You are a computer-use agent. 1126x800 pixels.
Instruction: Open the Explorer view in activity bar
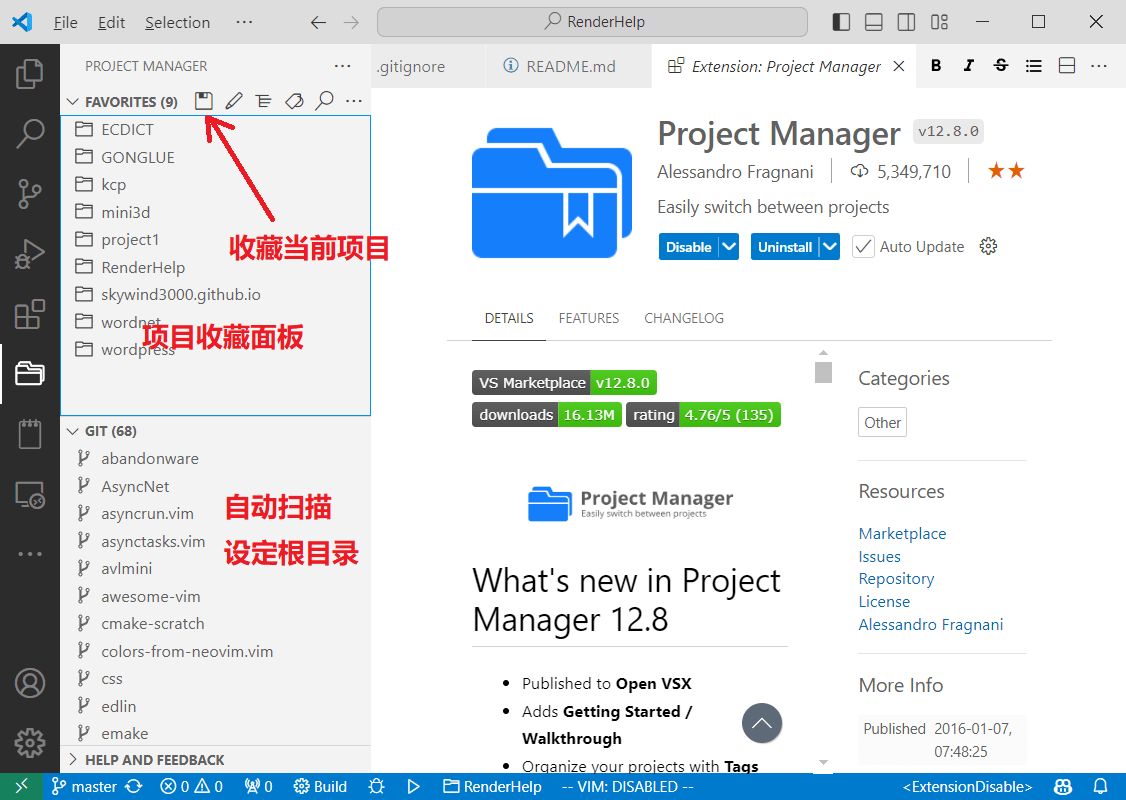[29, 74]
